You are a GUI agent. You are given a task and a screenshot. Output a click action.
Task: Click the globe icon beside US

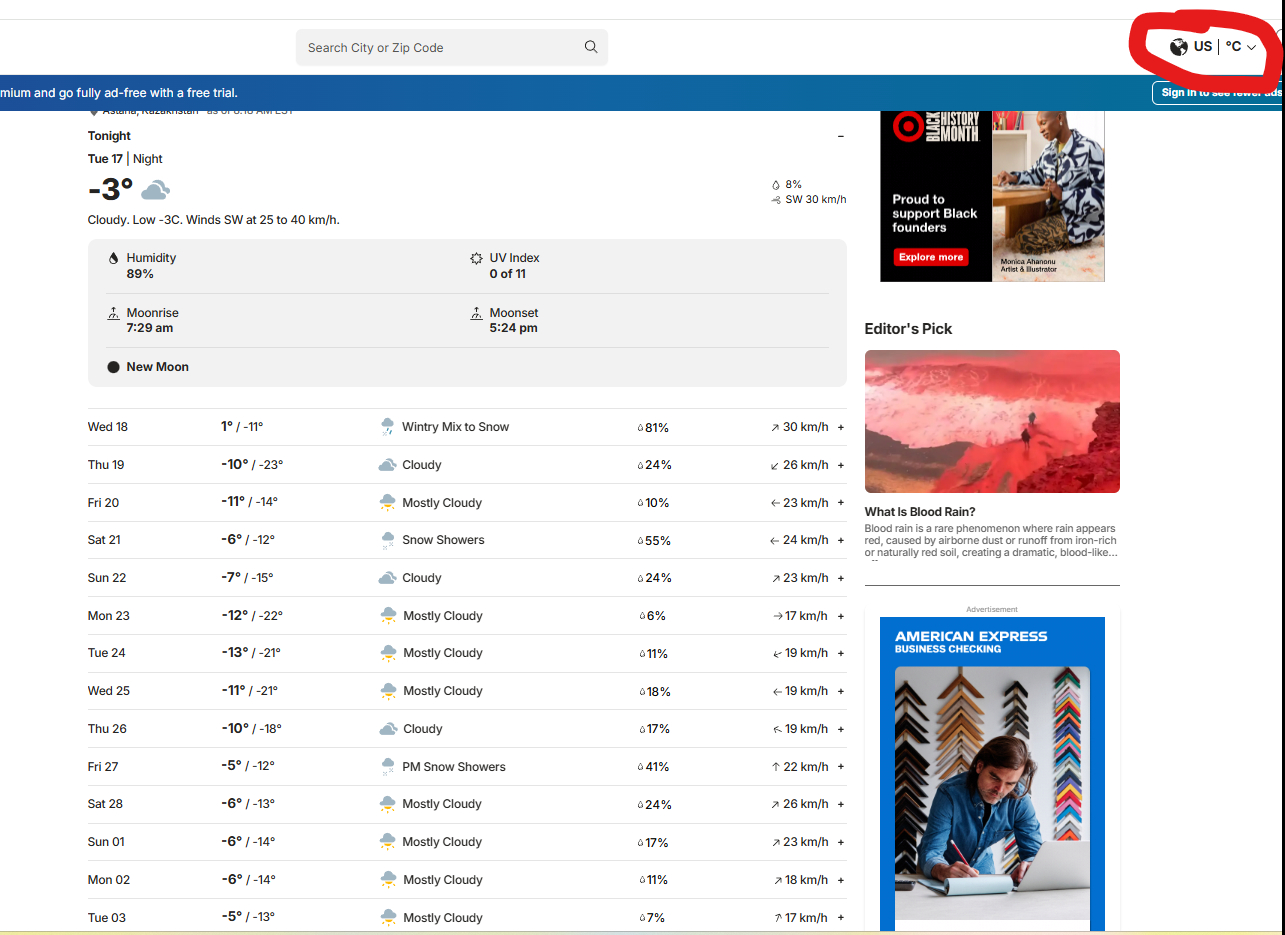pyautogui.click(x=1179, y=47)
